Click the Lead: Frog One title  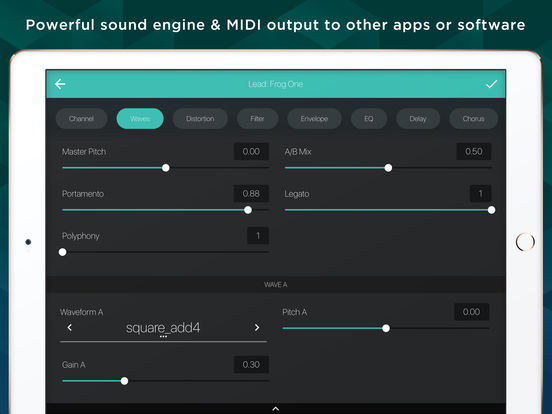coord(276,84)
